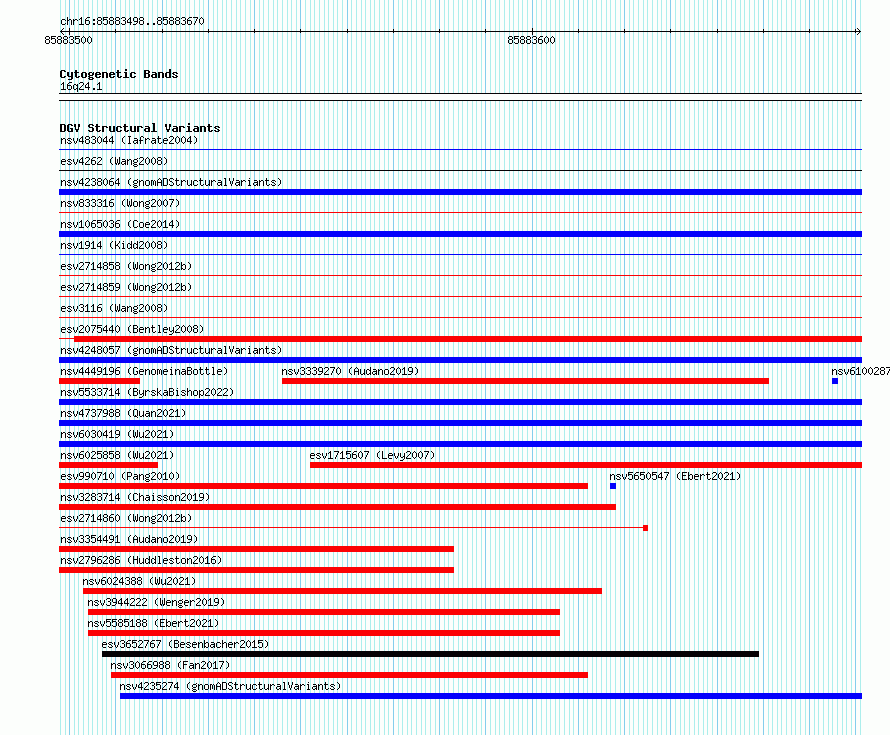This screenshot has height=735, width=890.
Task: Click the black bar of esv3652767
Action: [x=430, y=654]
